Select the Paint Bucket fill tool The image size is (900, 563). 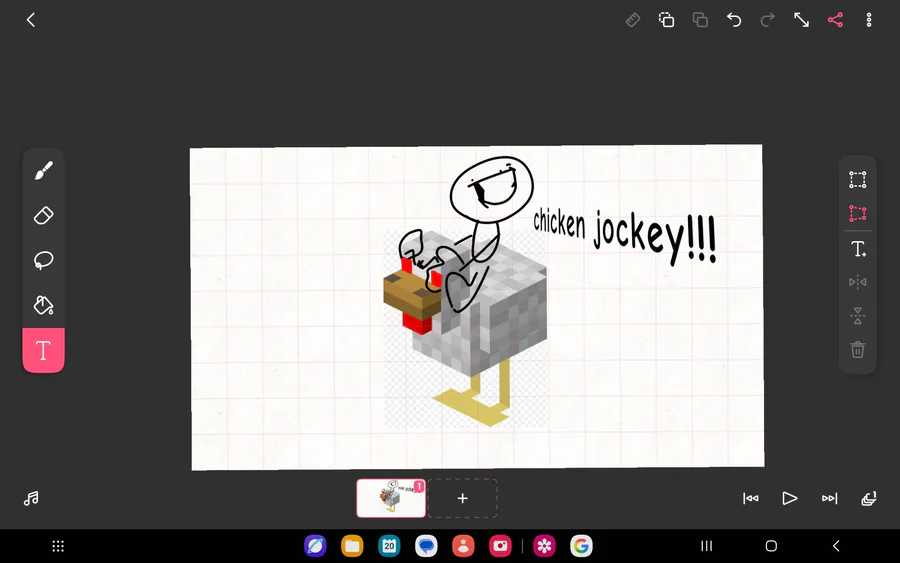[44, 305]
